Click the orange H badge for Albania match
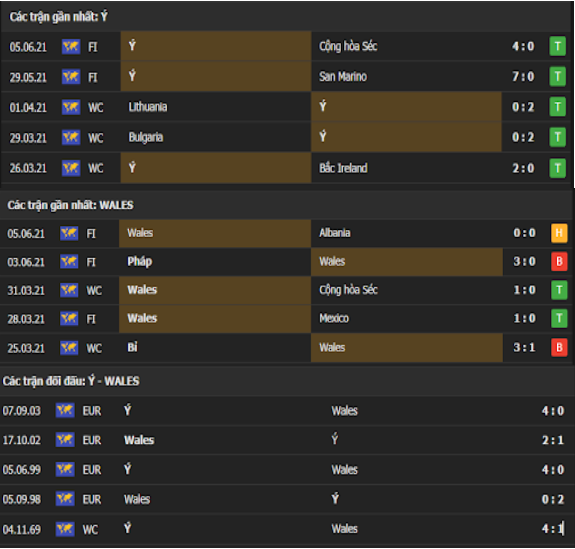 (559, 233)
